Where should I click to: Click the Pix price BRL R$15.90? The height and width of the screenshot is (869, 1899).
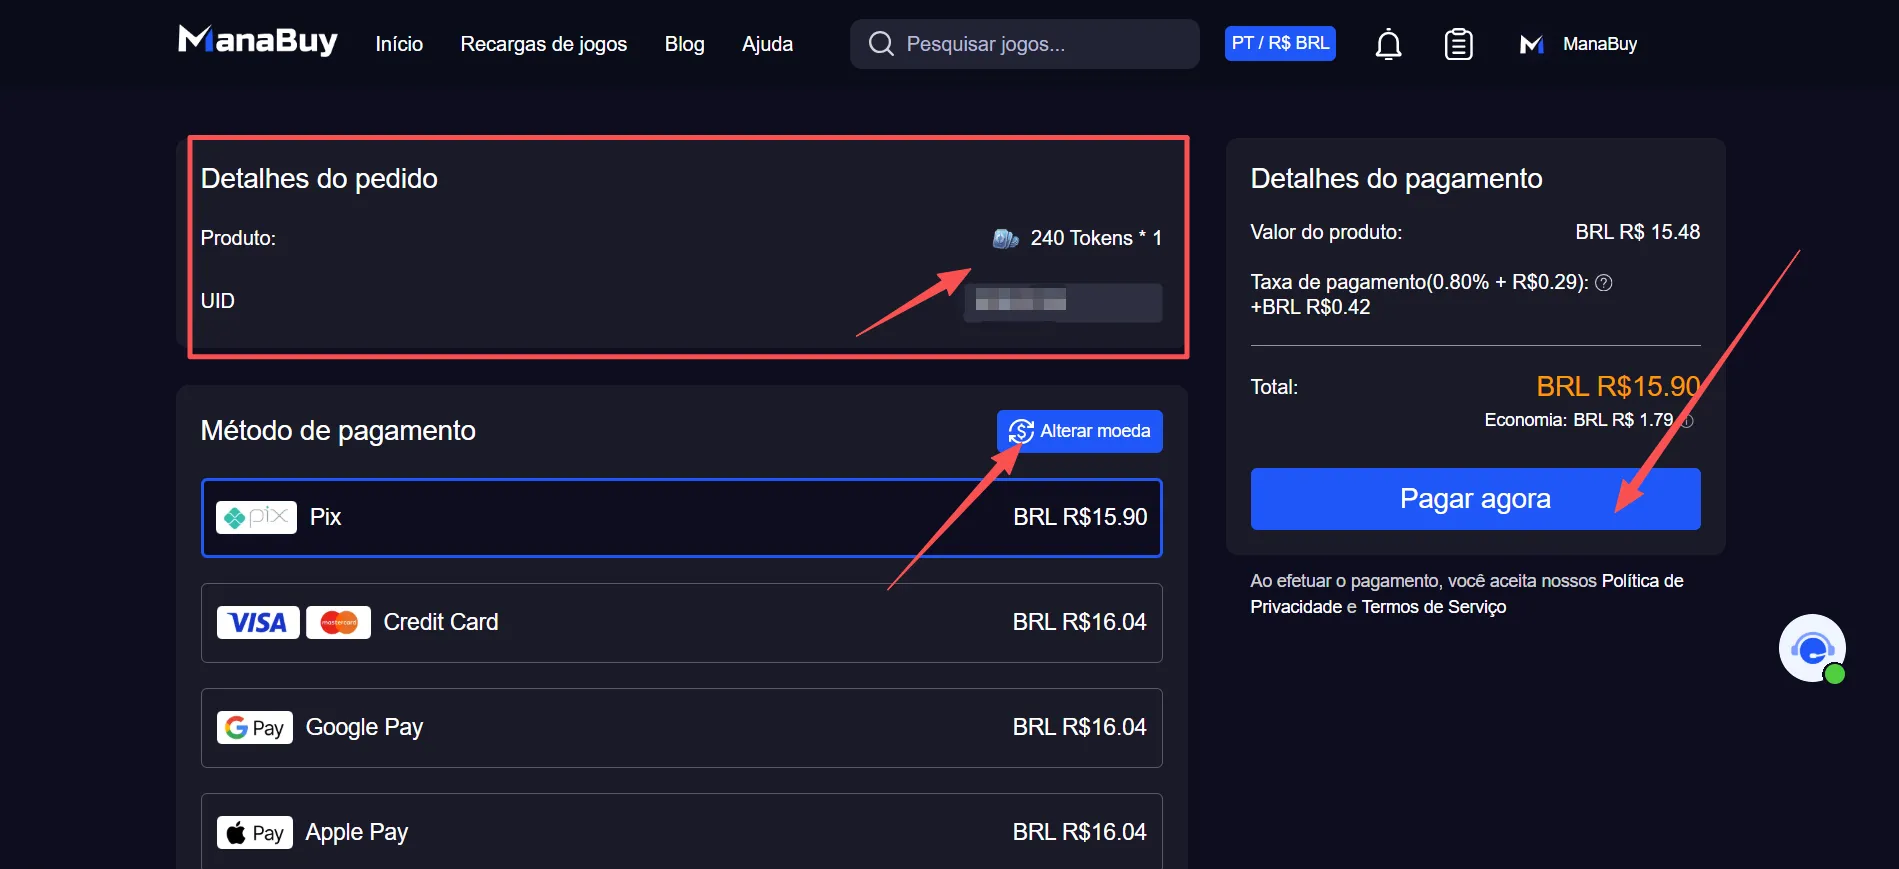[1080, 517]
